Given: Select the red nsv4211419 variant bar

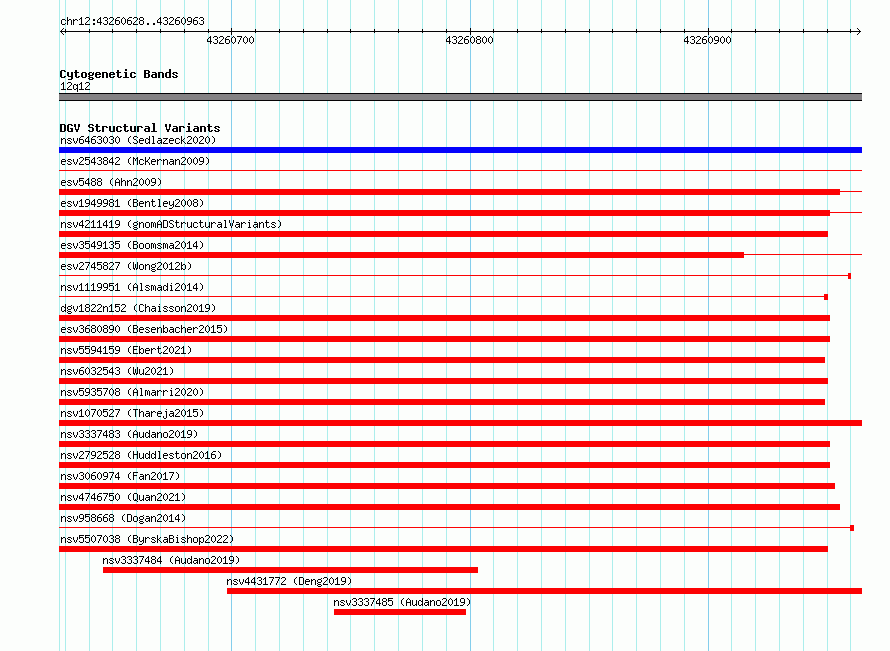Looking at the screenshot, I should 443,234.
